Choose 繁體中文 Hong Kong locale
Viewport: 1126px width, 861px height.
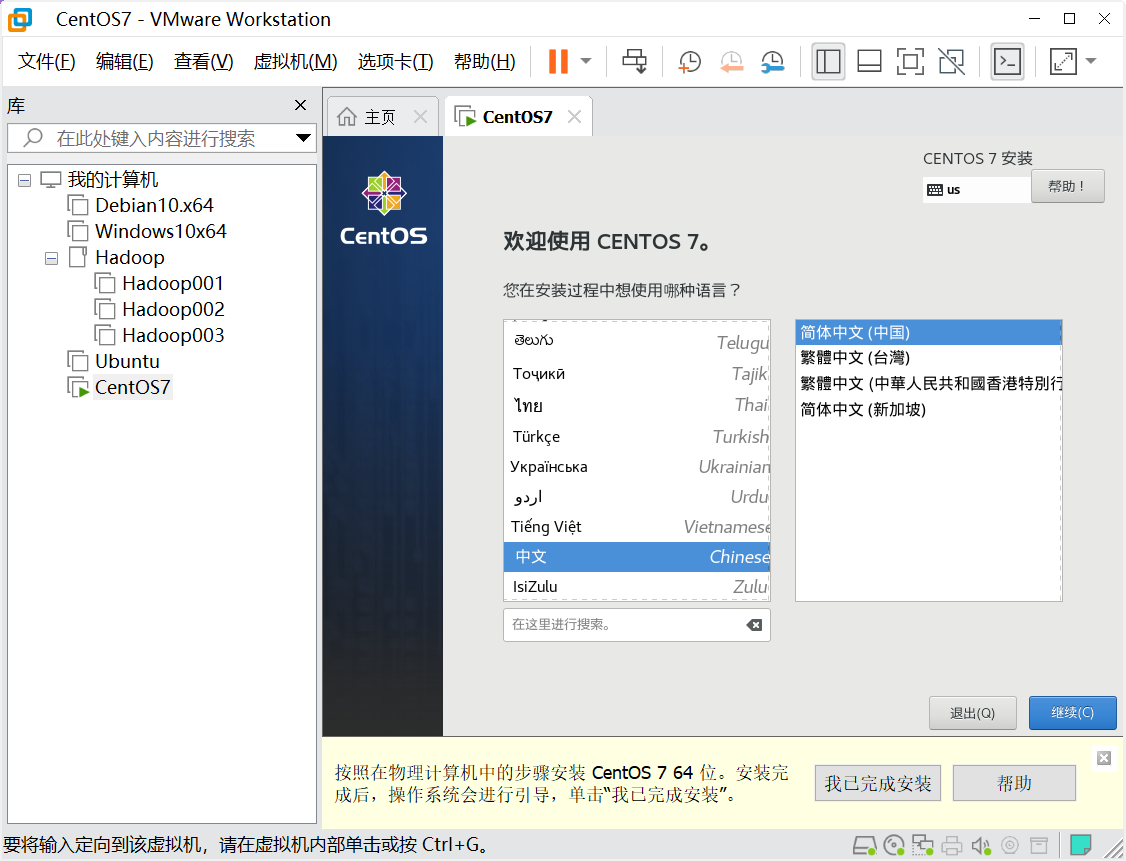[929, 383]
